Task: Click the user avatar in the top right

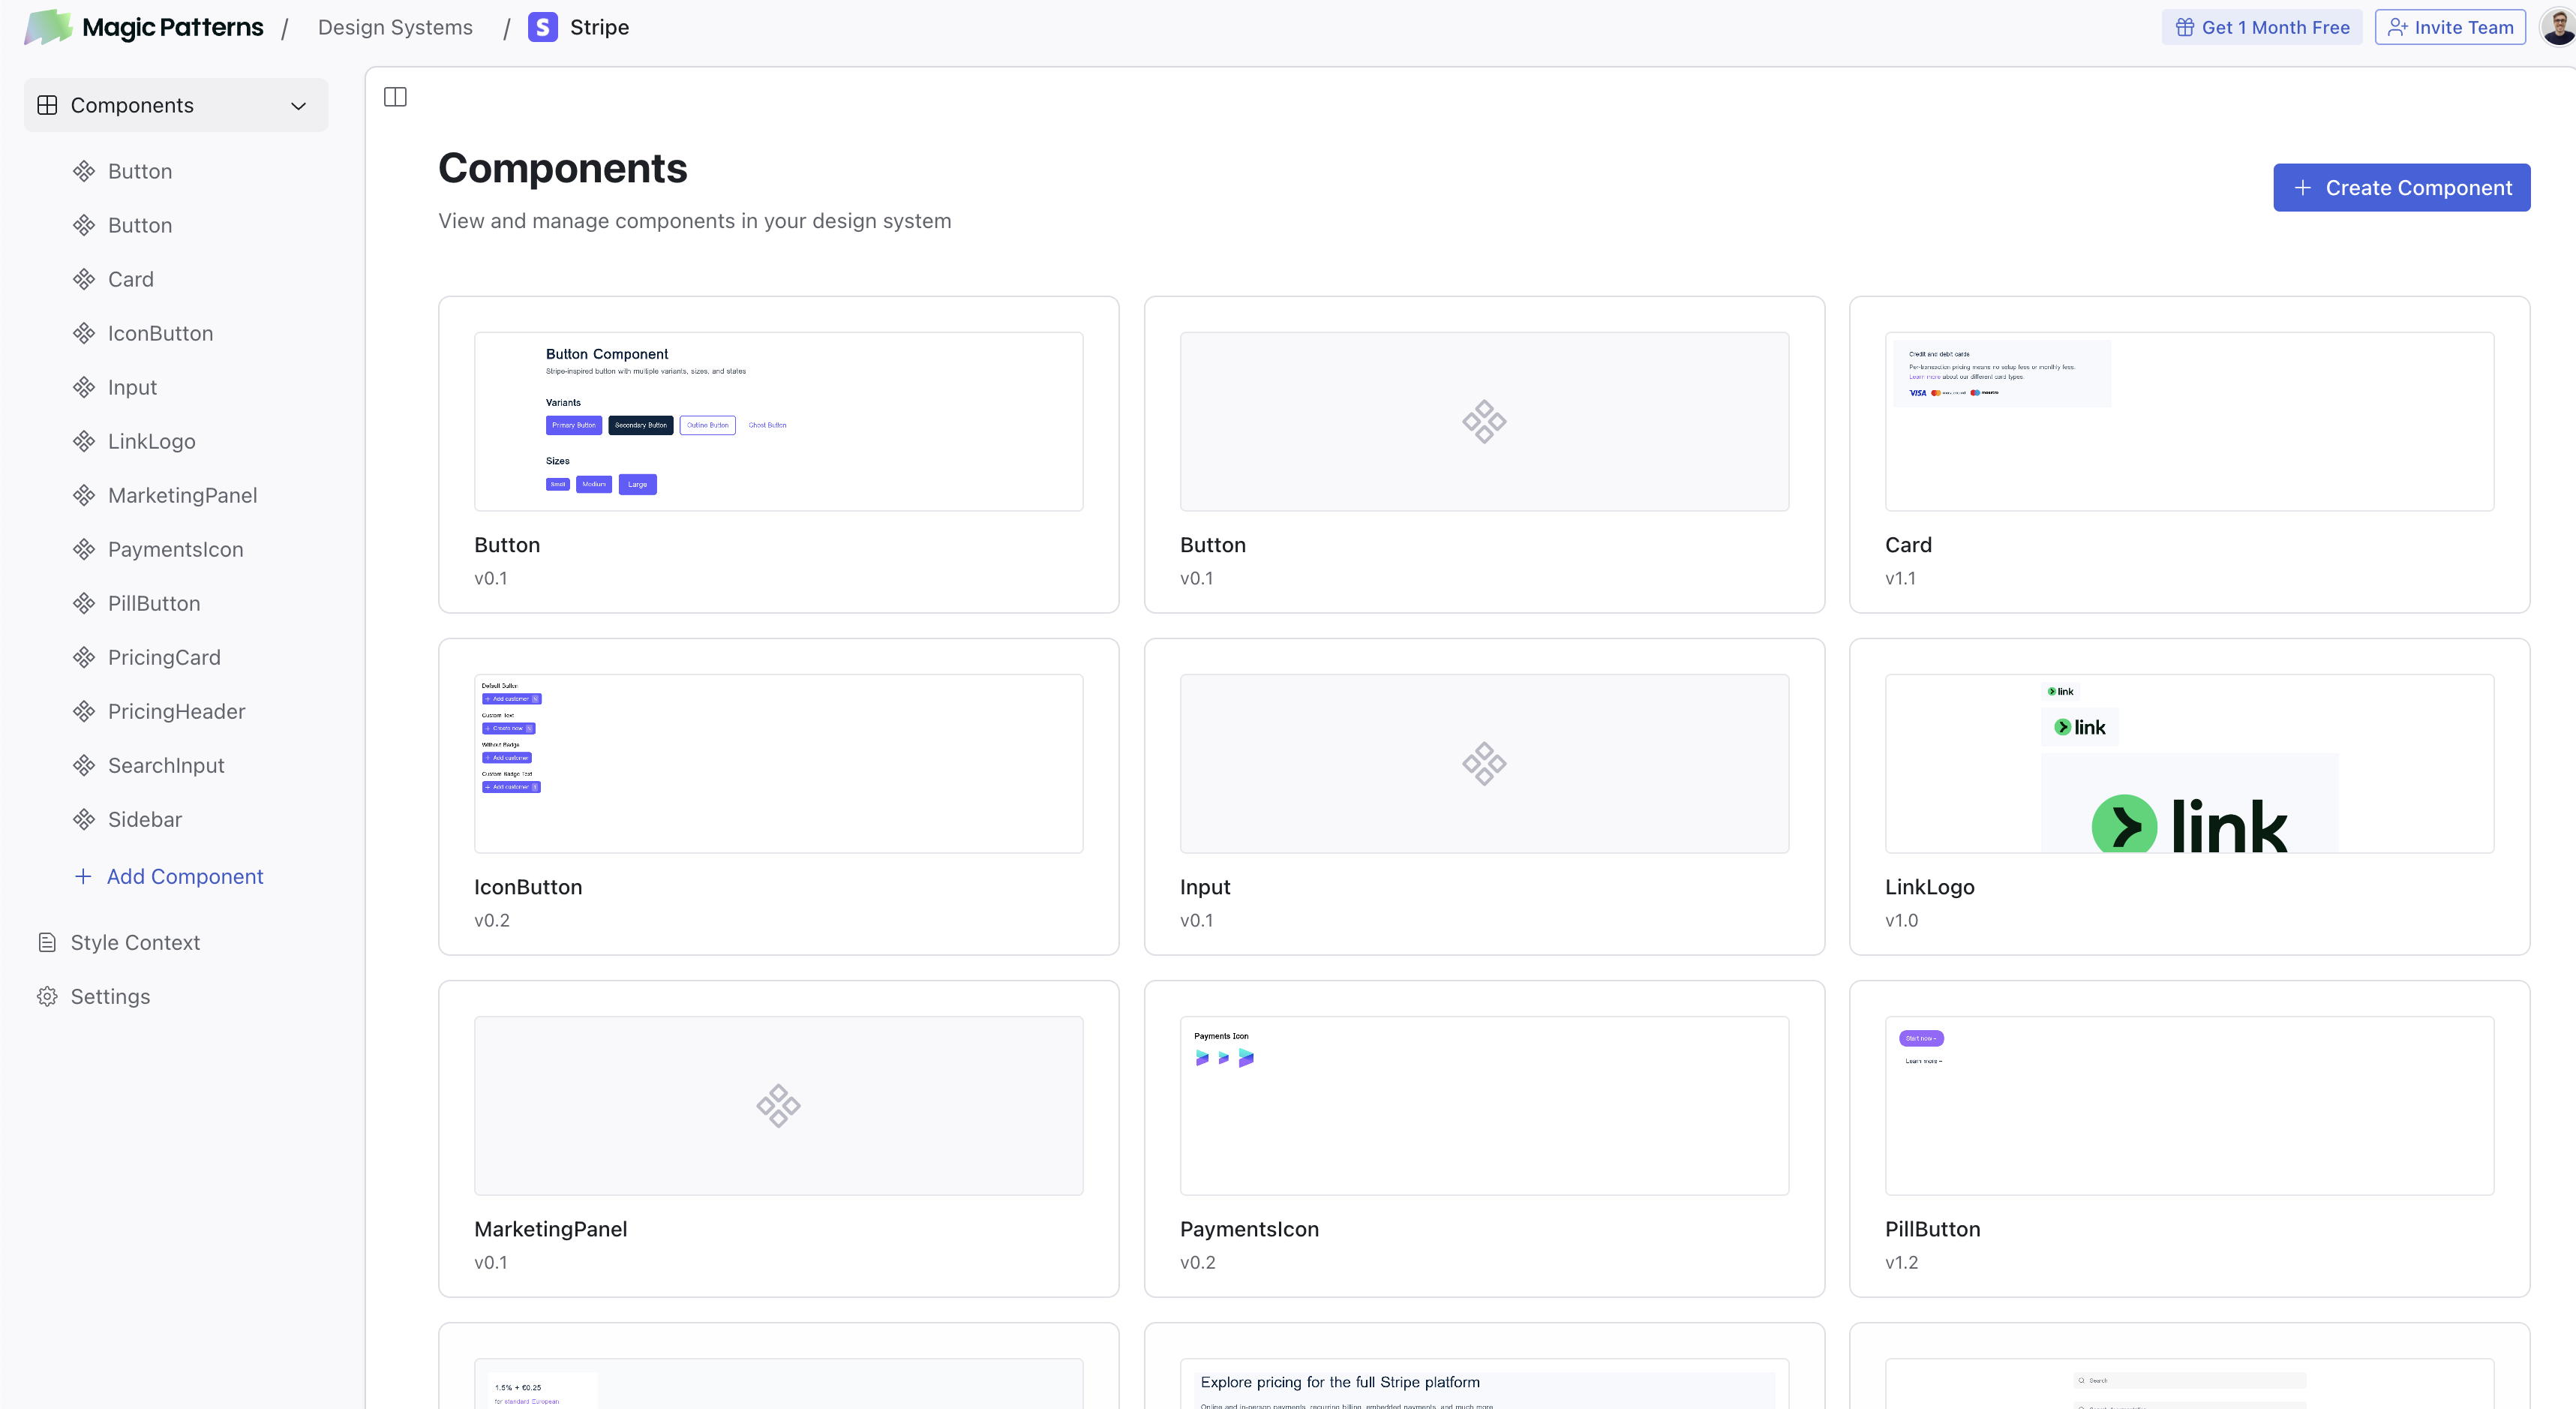Action: click(x=2551, y=27)
